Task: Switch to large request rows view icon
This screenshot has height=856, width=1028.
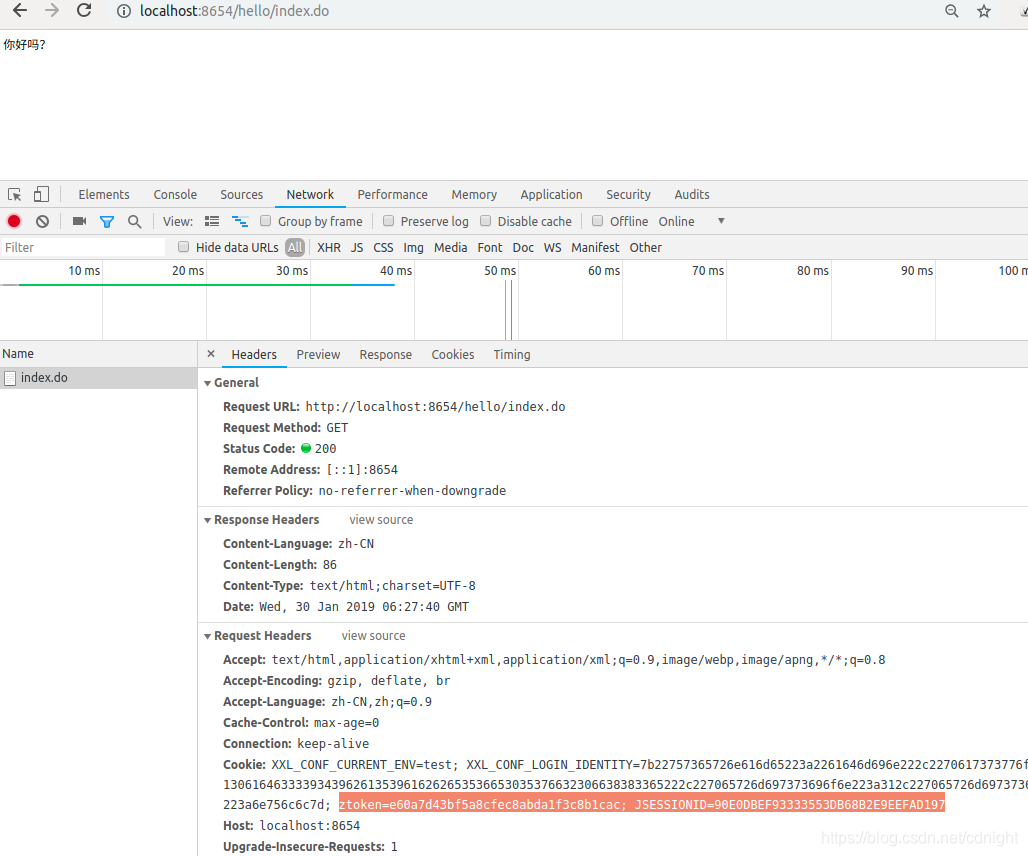Action: coord(212,222)
